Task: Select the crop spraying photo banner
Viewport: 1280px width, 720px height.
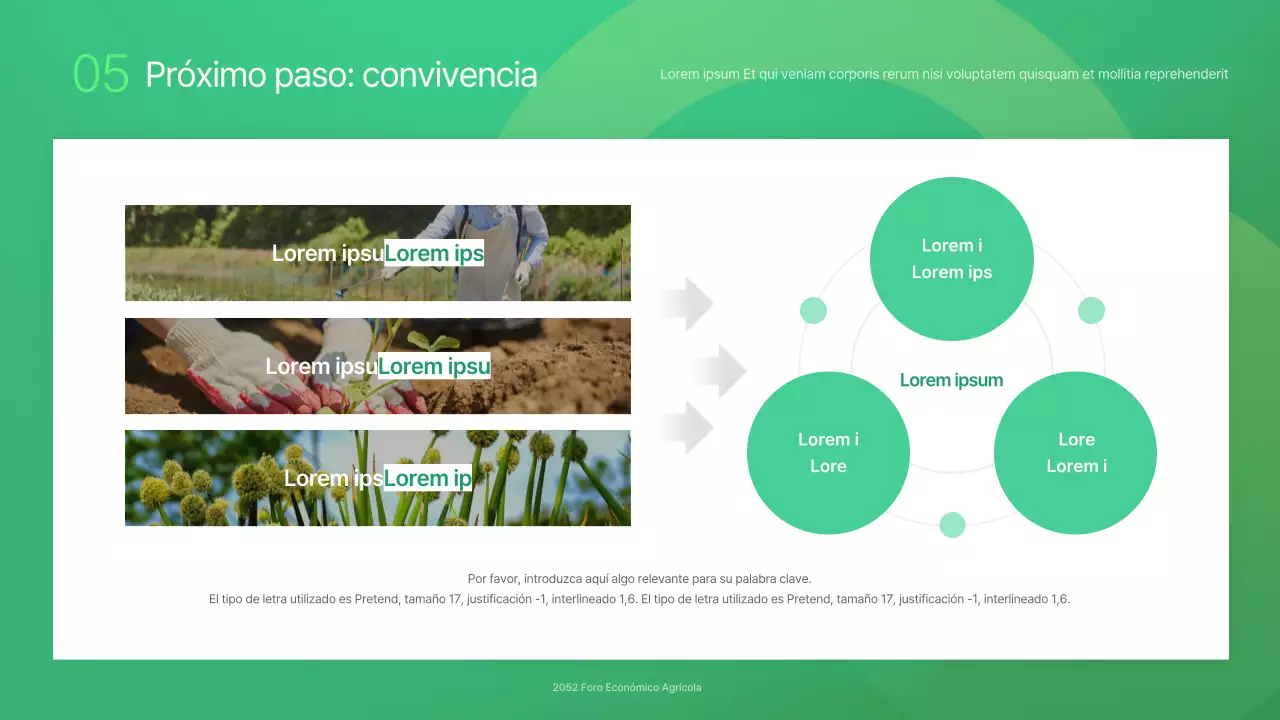Action: (377, 252)
